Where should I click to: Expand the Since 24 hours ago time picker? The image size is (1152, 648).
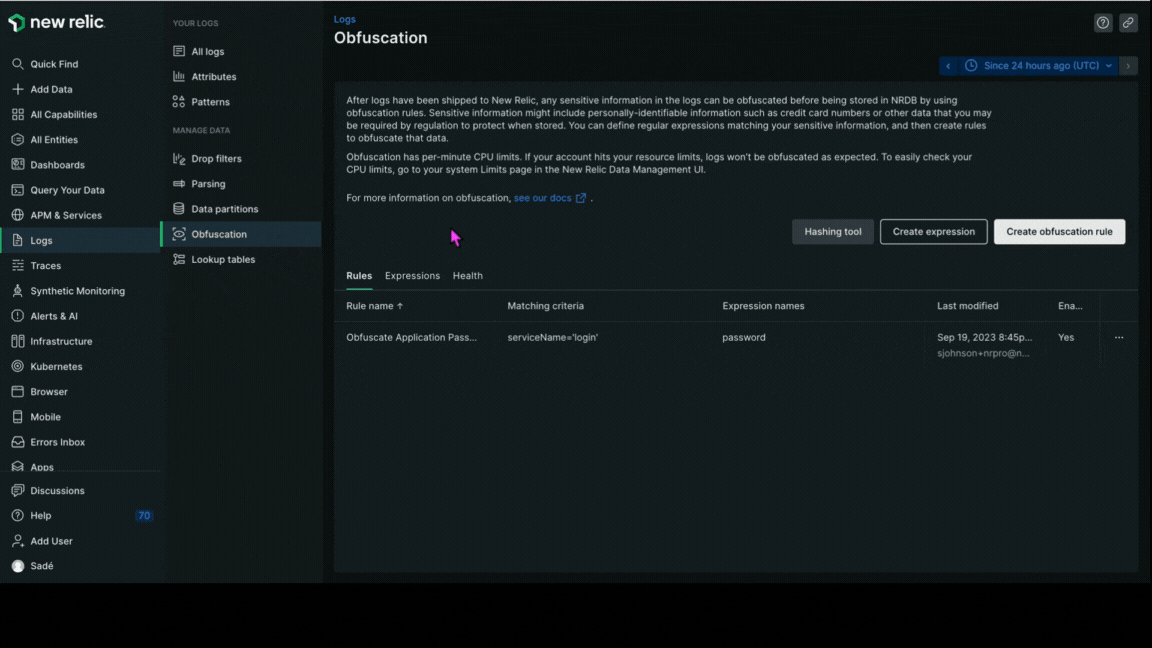(1038, 66)
